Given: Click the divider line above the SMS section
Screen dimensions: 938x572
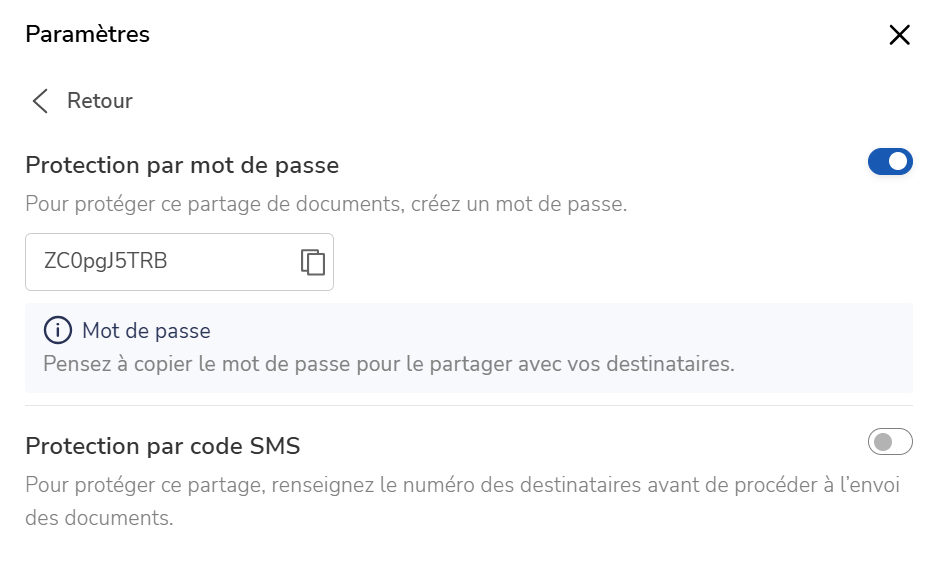Looking at the screenshot, I should pyautogui.click(x=469, y=406).
